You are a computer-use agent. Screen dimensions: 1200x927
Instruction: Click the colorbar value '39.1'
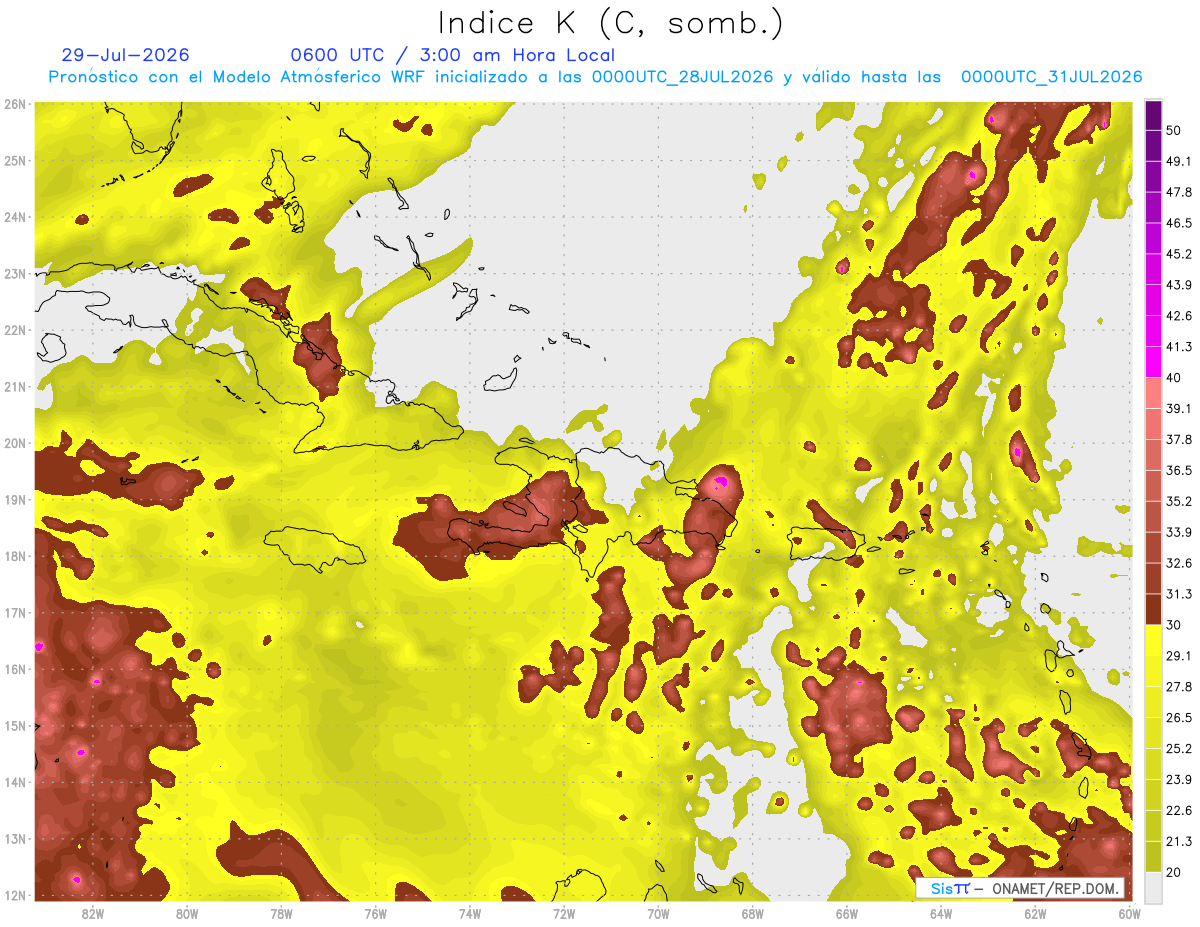pyautogui.click(x=1178, y=408)
